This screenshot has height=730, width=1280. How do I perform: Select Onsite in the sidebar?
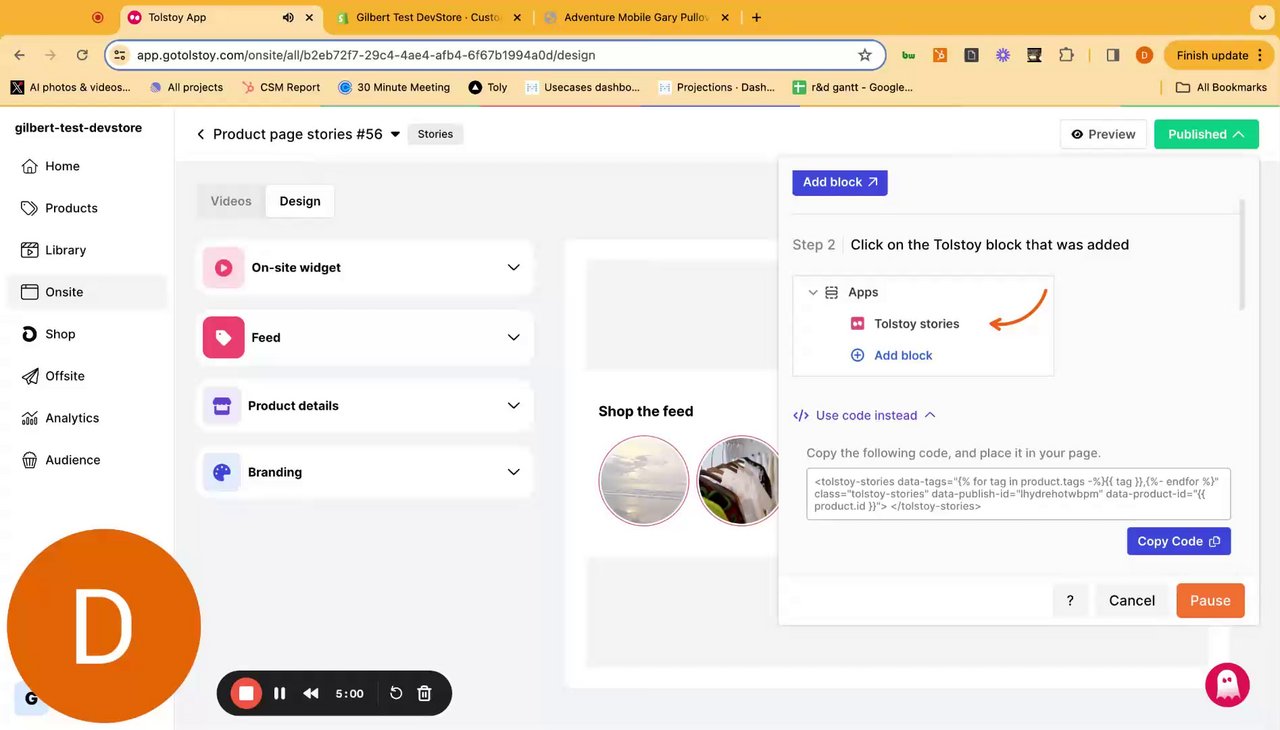point(87,292)
